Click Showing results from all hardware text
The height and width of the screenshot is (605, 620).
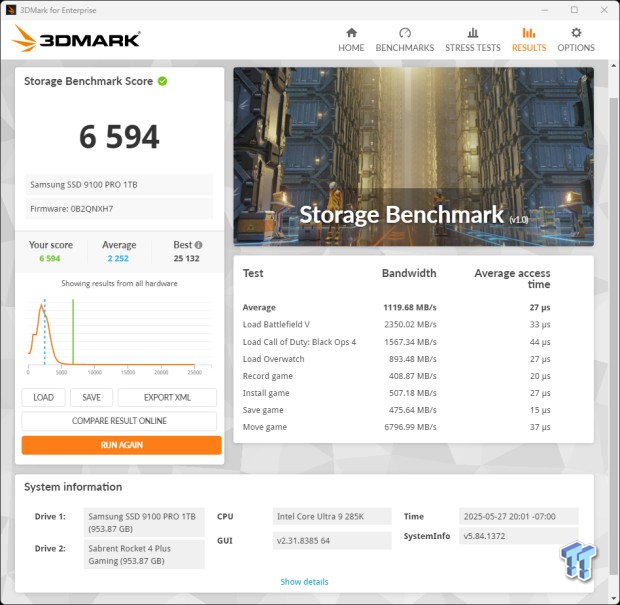pyautogui.click(x=119, y=284)
